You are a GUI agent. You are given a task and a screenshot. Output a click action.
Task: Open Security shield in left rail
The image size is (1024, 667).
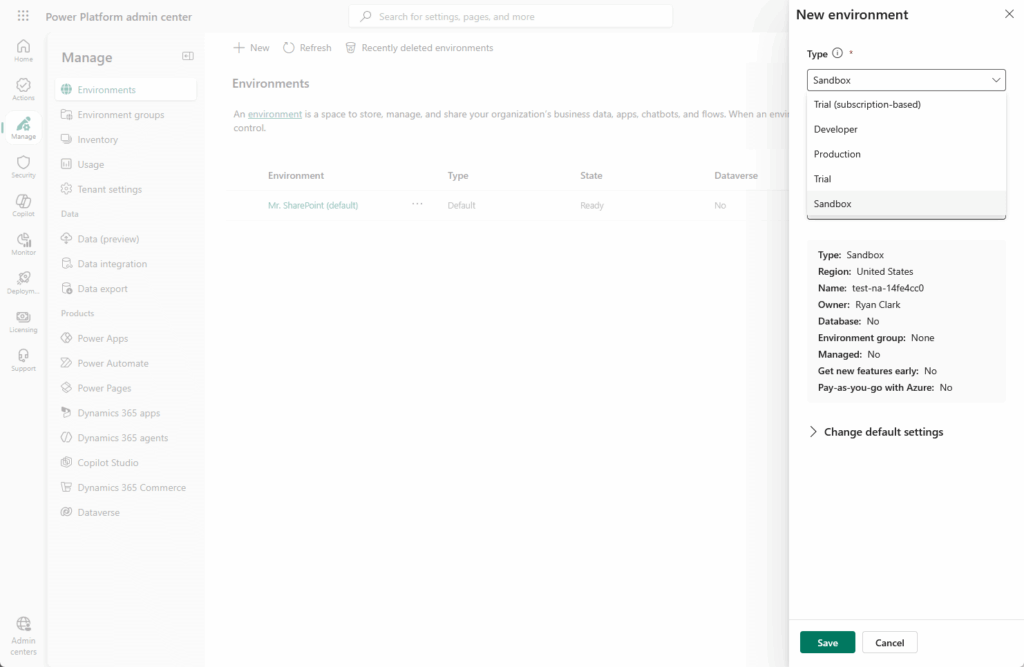click(24, 167)
